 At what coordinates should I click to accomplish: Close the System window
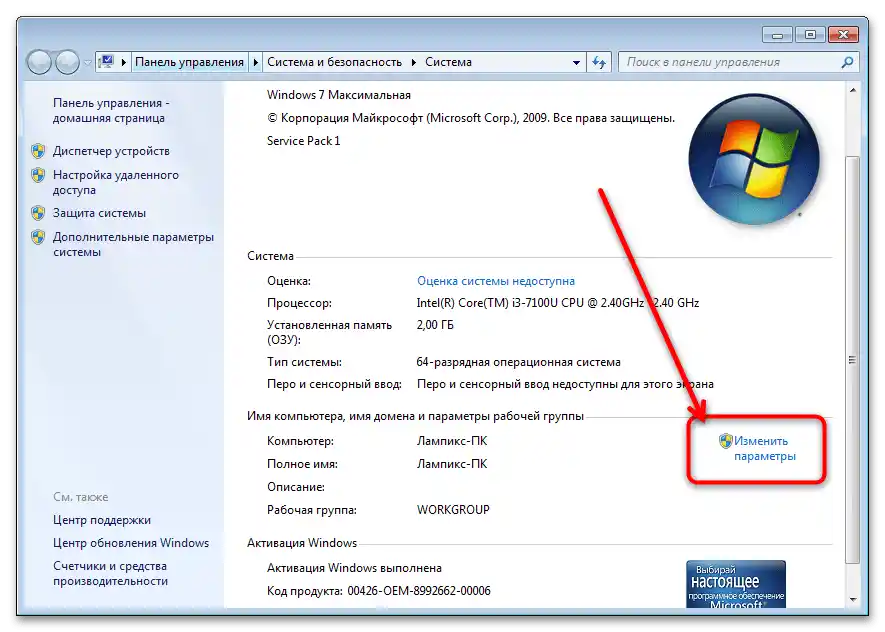(843, 35)
